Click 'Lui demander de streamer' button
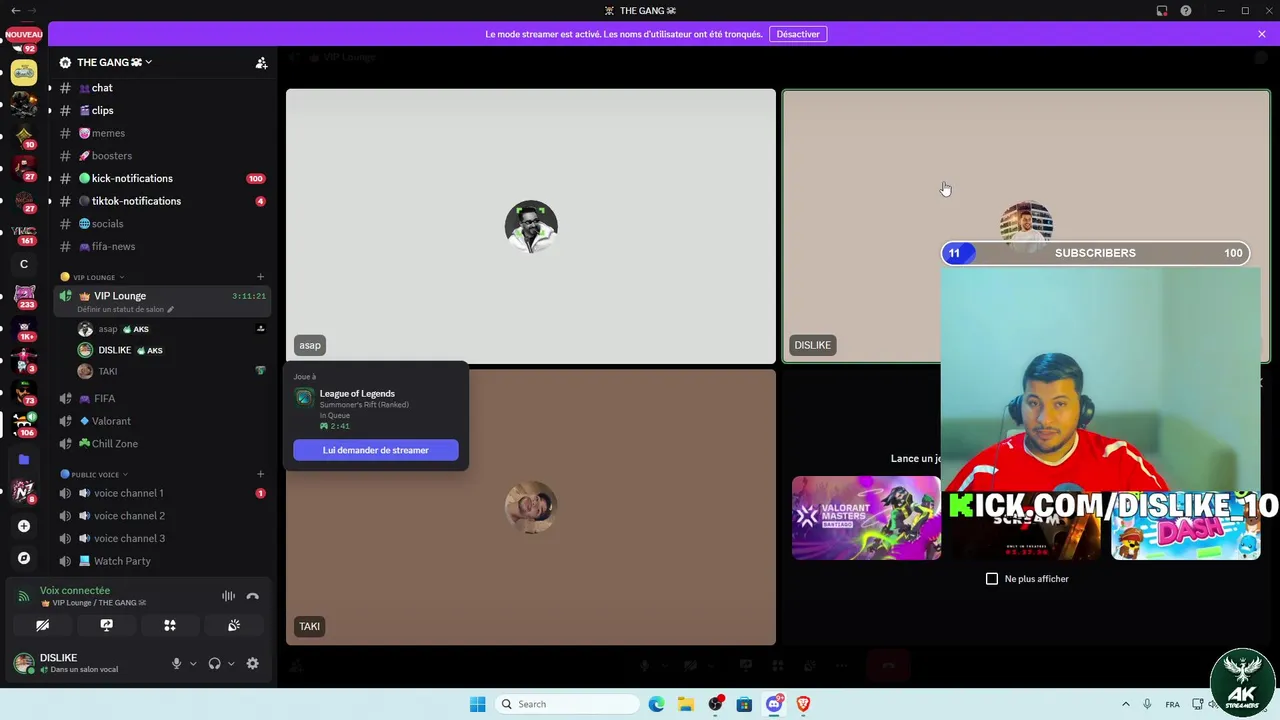This screenshot has height=720, width=1280. click(376, 450)
